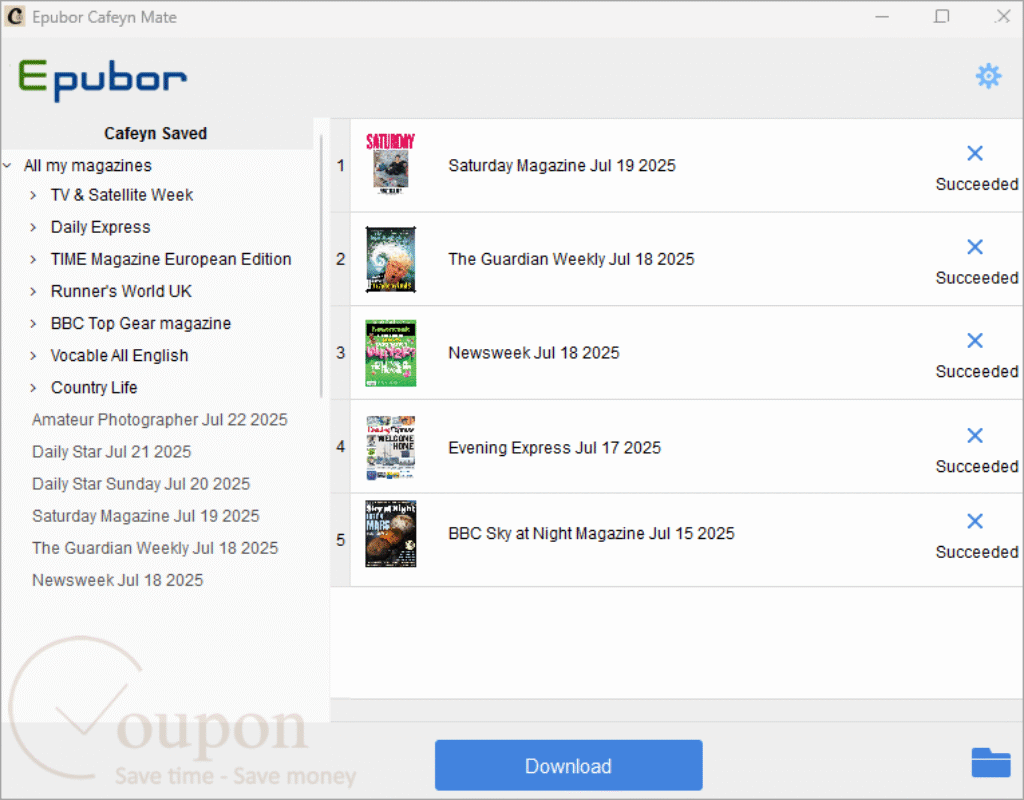This screenshot has width=1024, height=800.
Task: Minimize the Epubor Cafeyn Mate window
Action: pyautogui.click(x=882, y=17)
